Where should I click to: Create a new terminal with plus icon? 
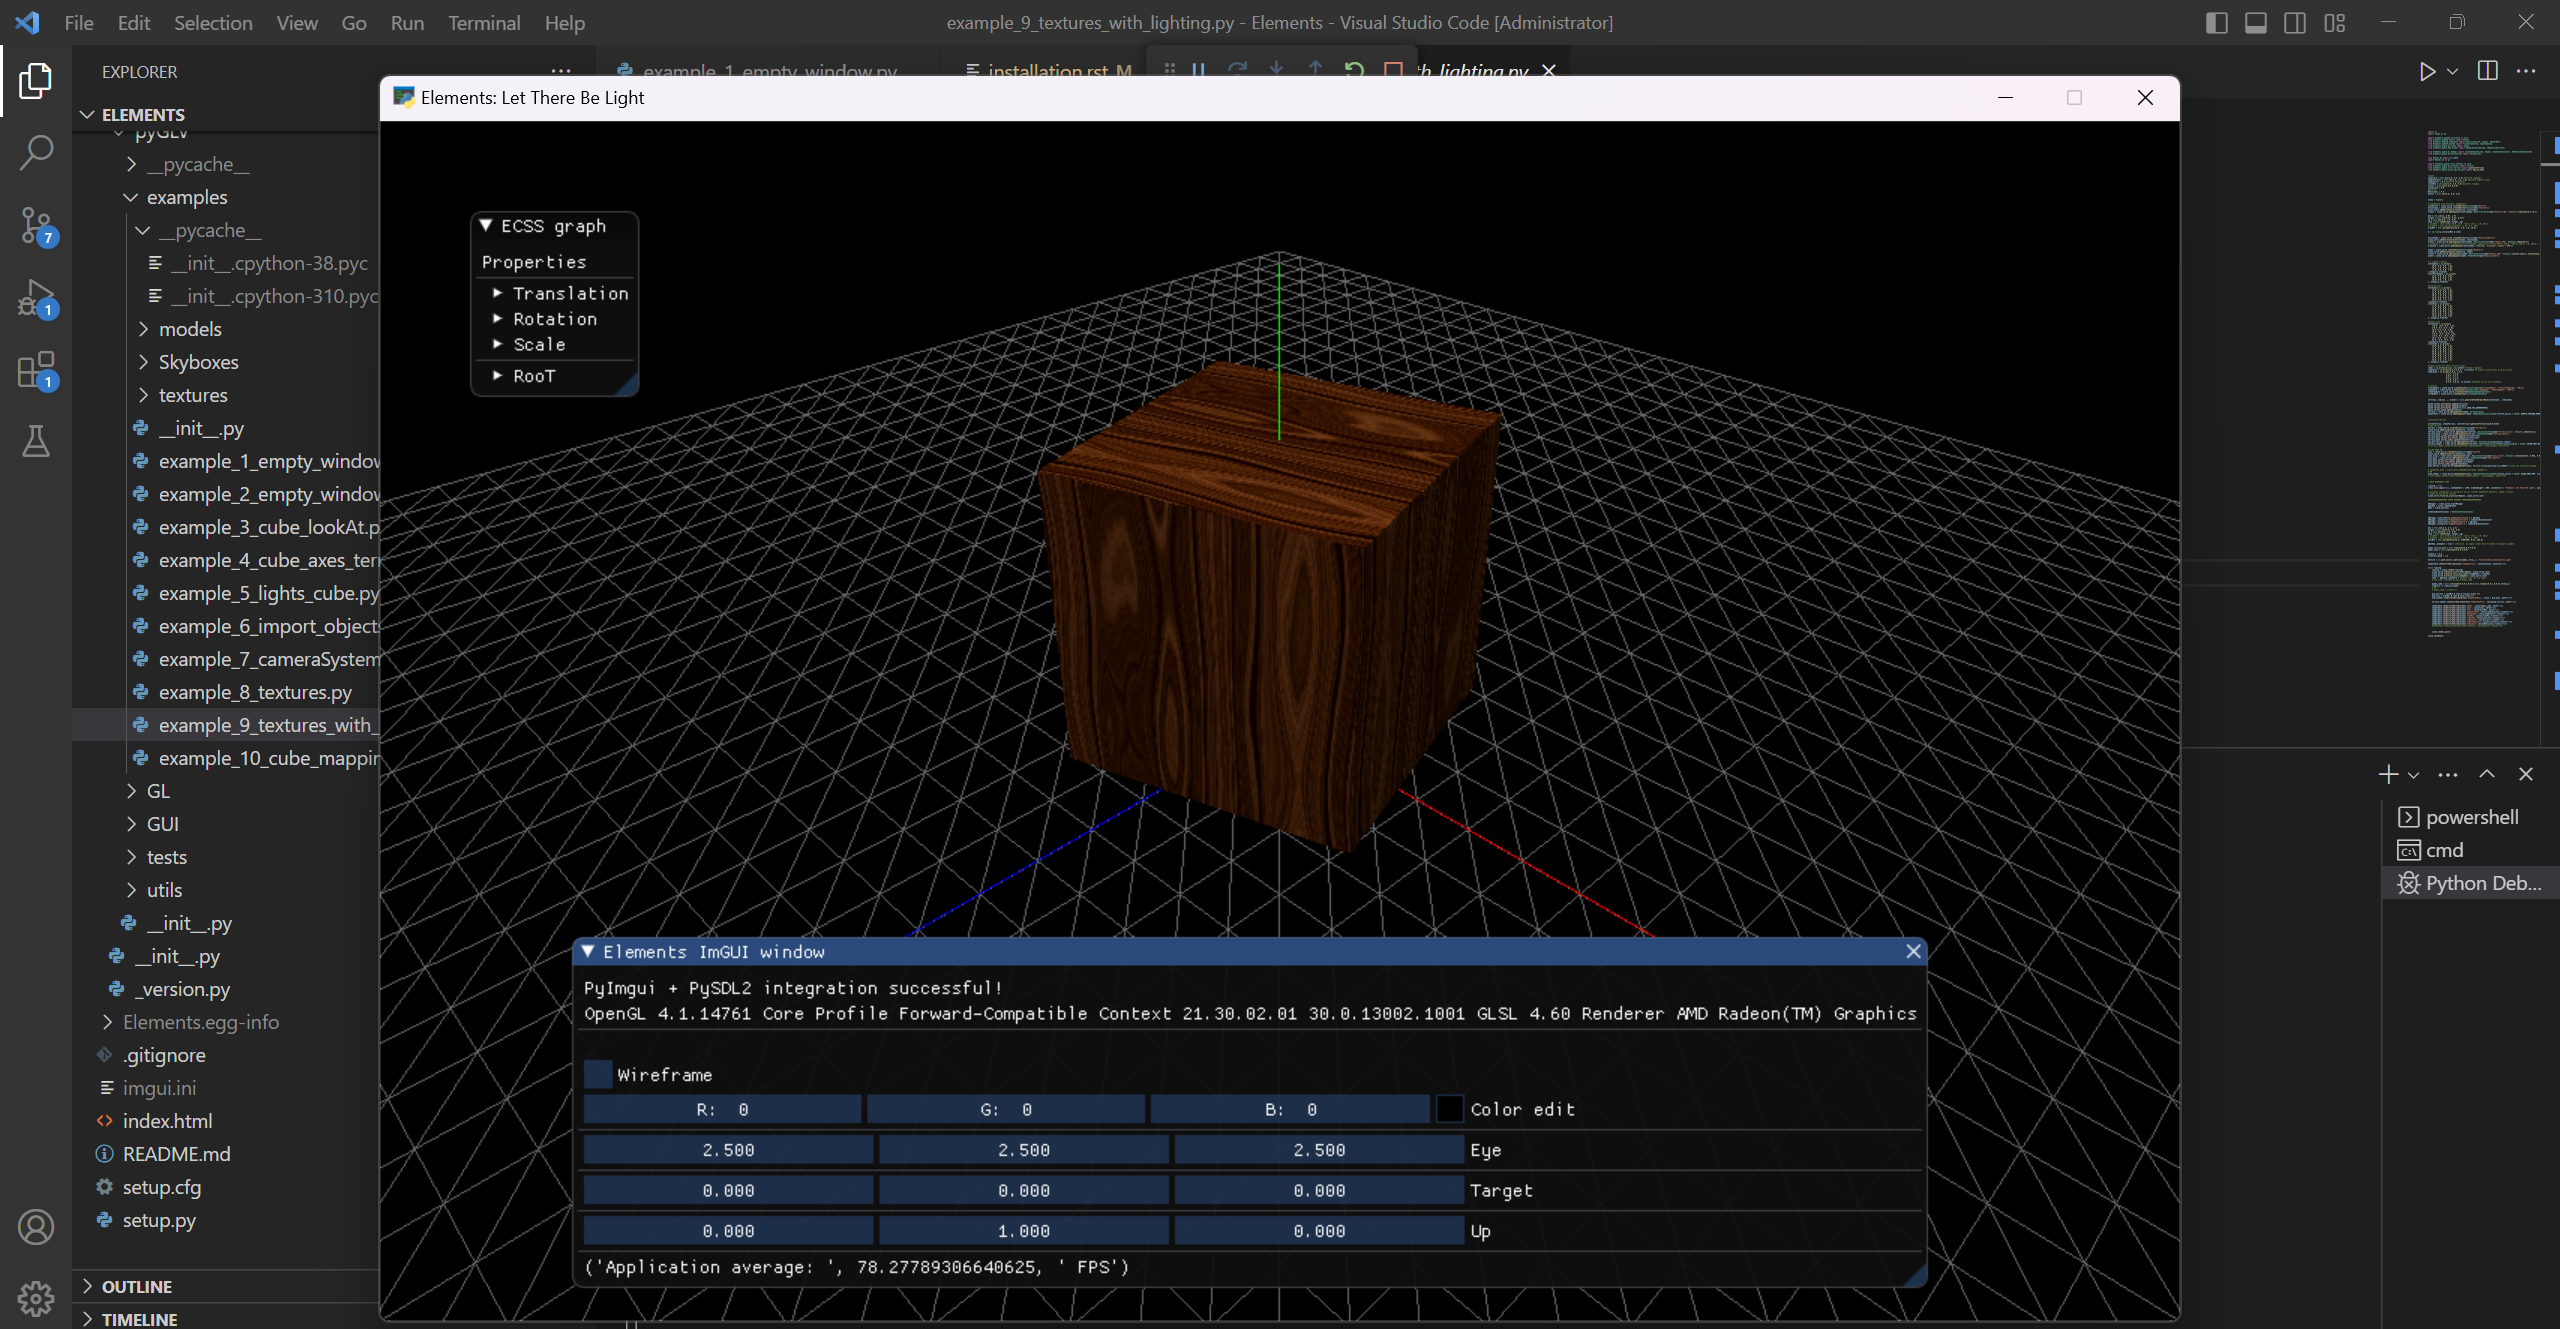pyautogui.click(x=2388, y=774)
